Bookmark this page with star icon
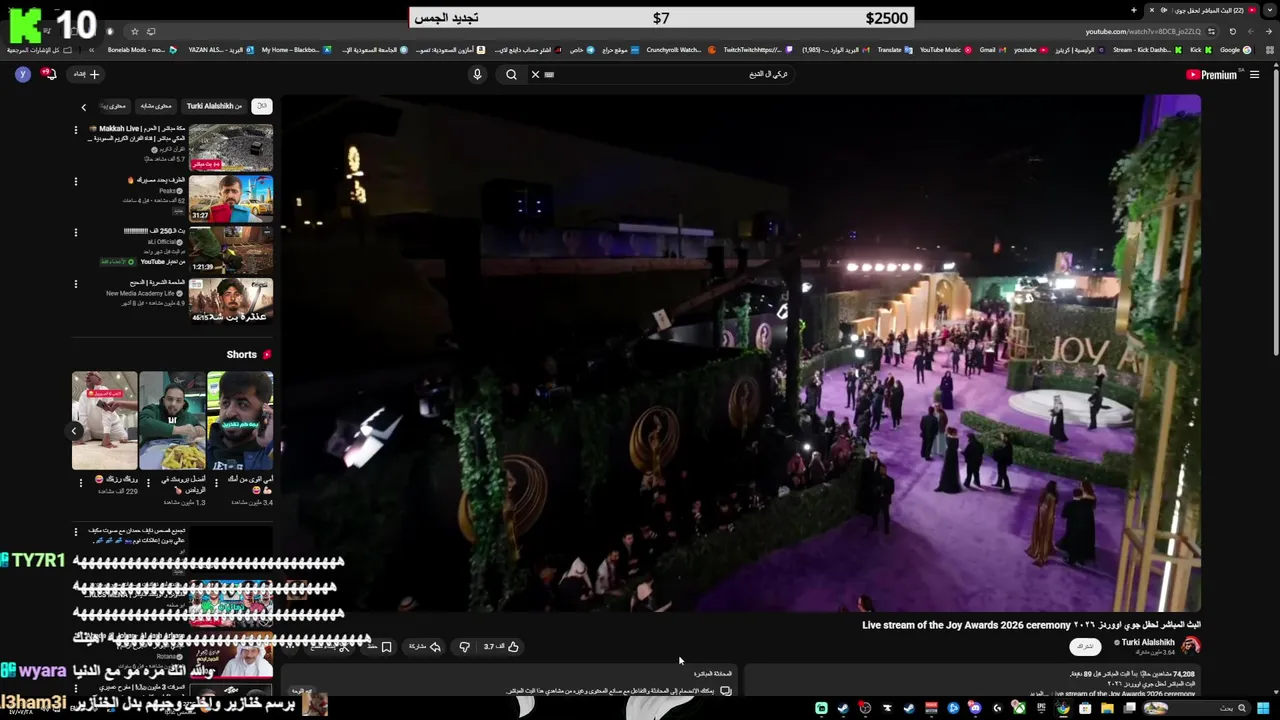Viewport: 1280px width, 720px height. [x=134, y=31]
